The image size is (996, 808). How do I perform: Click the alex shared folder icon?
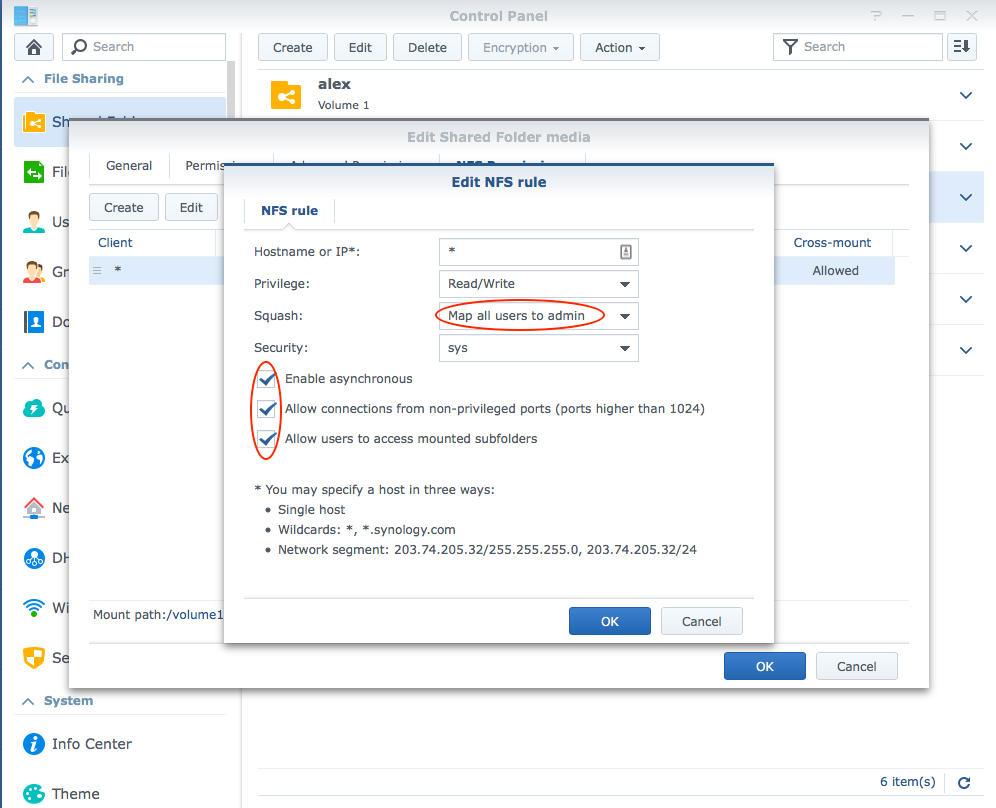click(x=286, y=95)
